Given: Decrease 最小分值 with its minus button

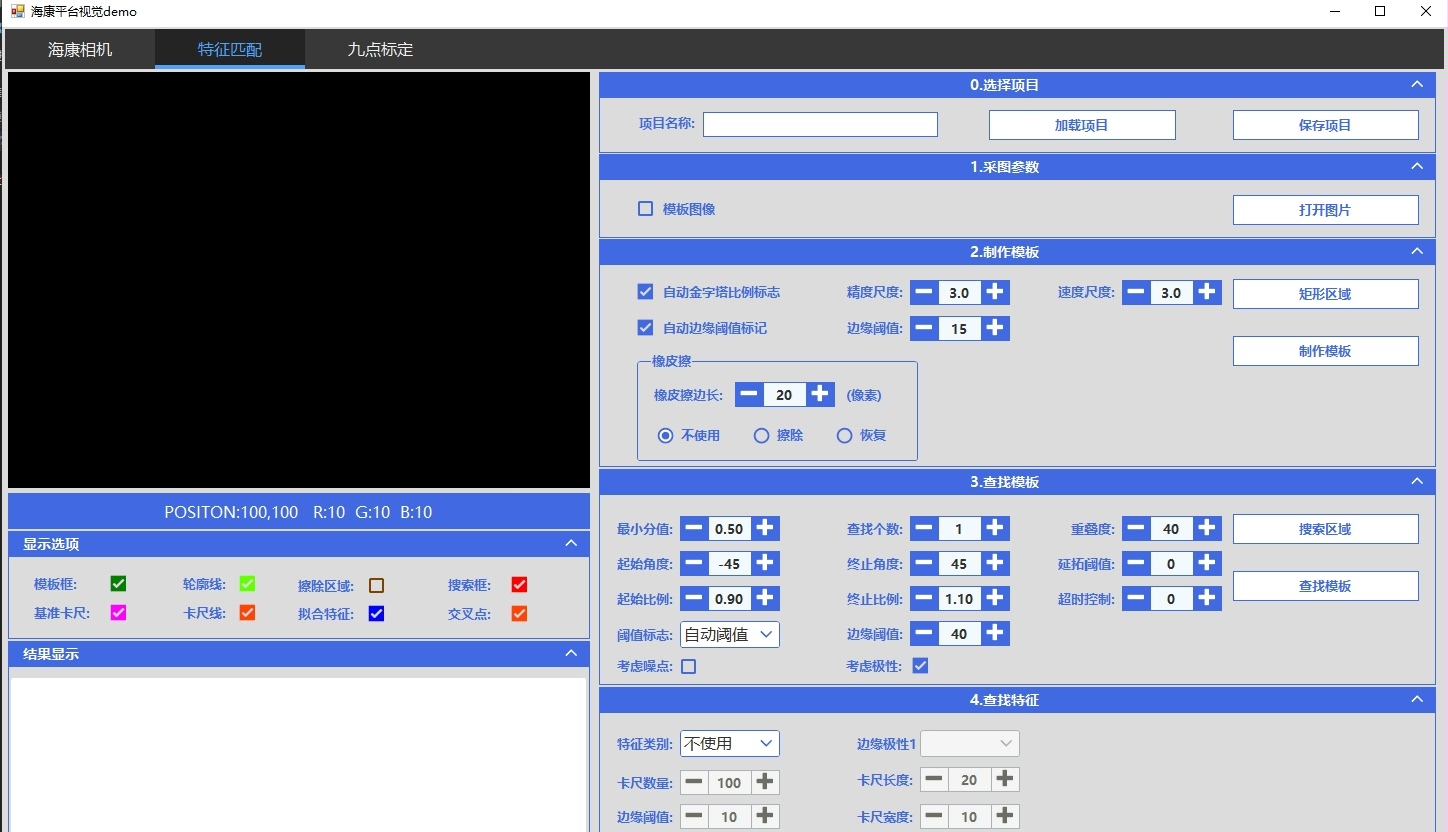Looking at the screenshot, I should pyautogui.click(x=694, y=528).
